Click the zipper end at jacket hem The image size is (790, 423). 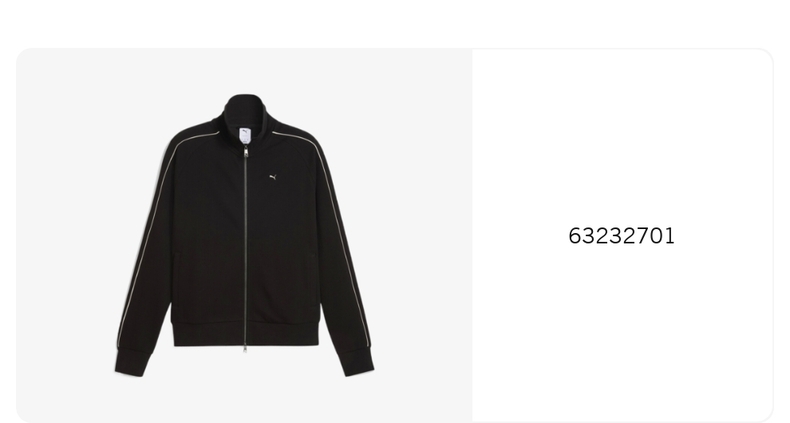click(x=245, y=347)
